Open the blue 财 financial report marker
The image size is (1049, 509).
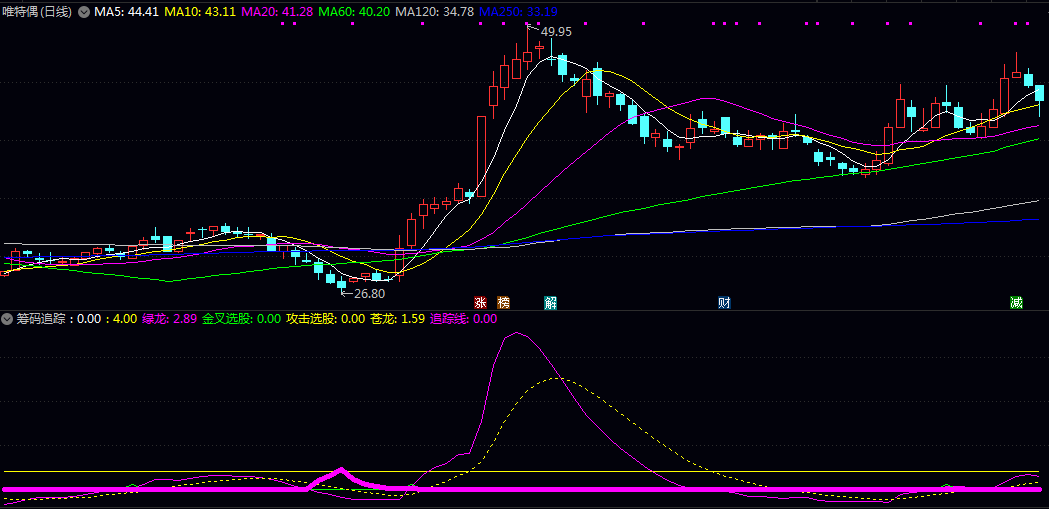[724, 302]
